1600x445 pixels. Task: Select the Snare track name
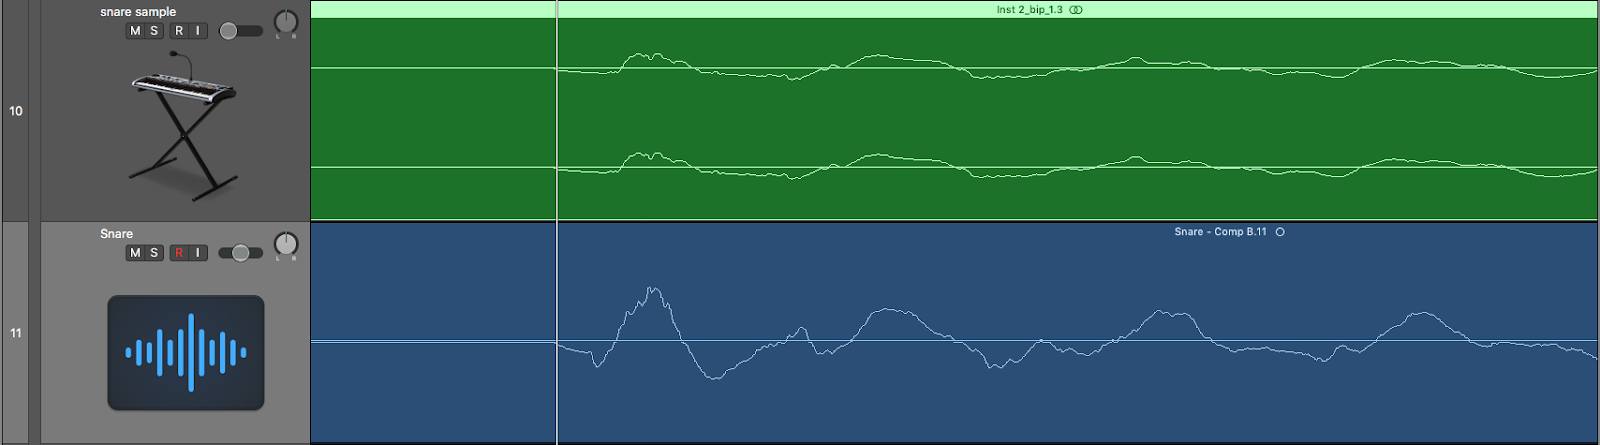click(116, 234)
